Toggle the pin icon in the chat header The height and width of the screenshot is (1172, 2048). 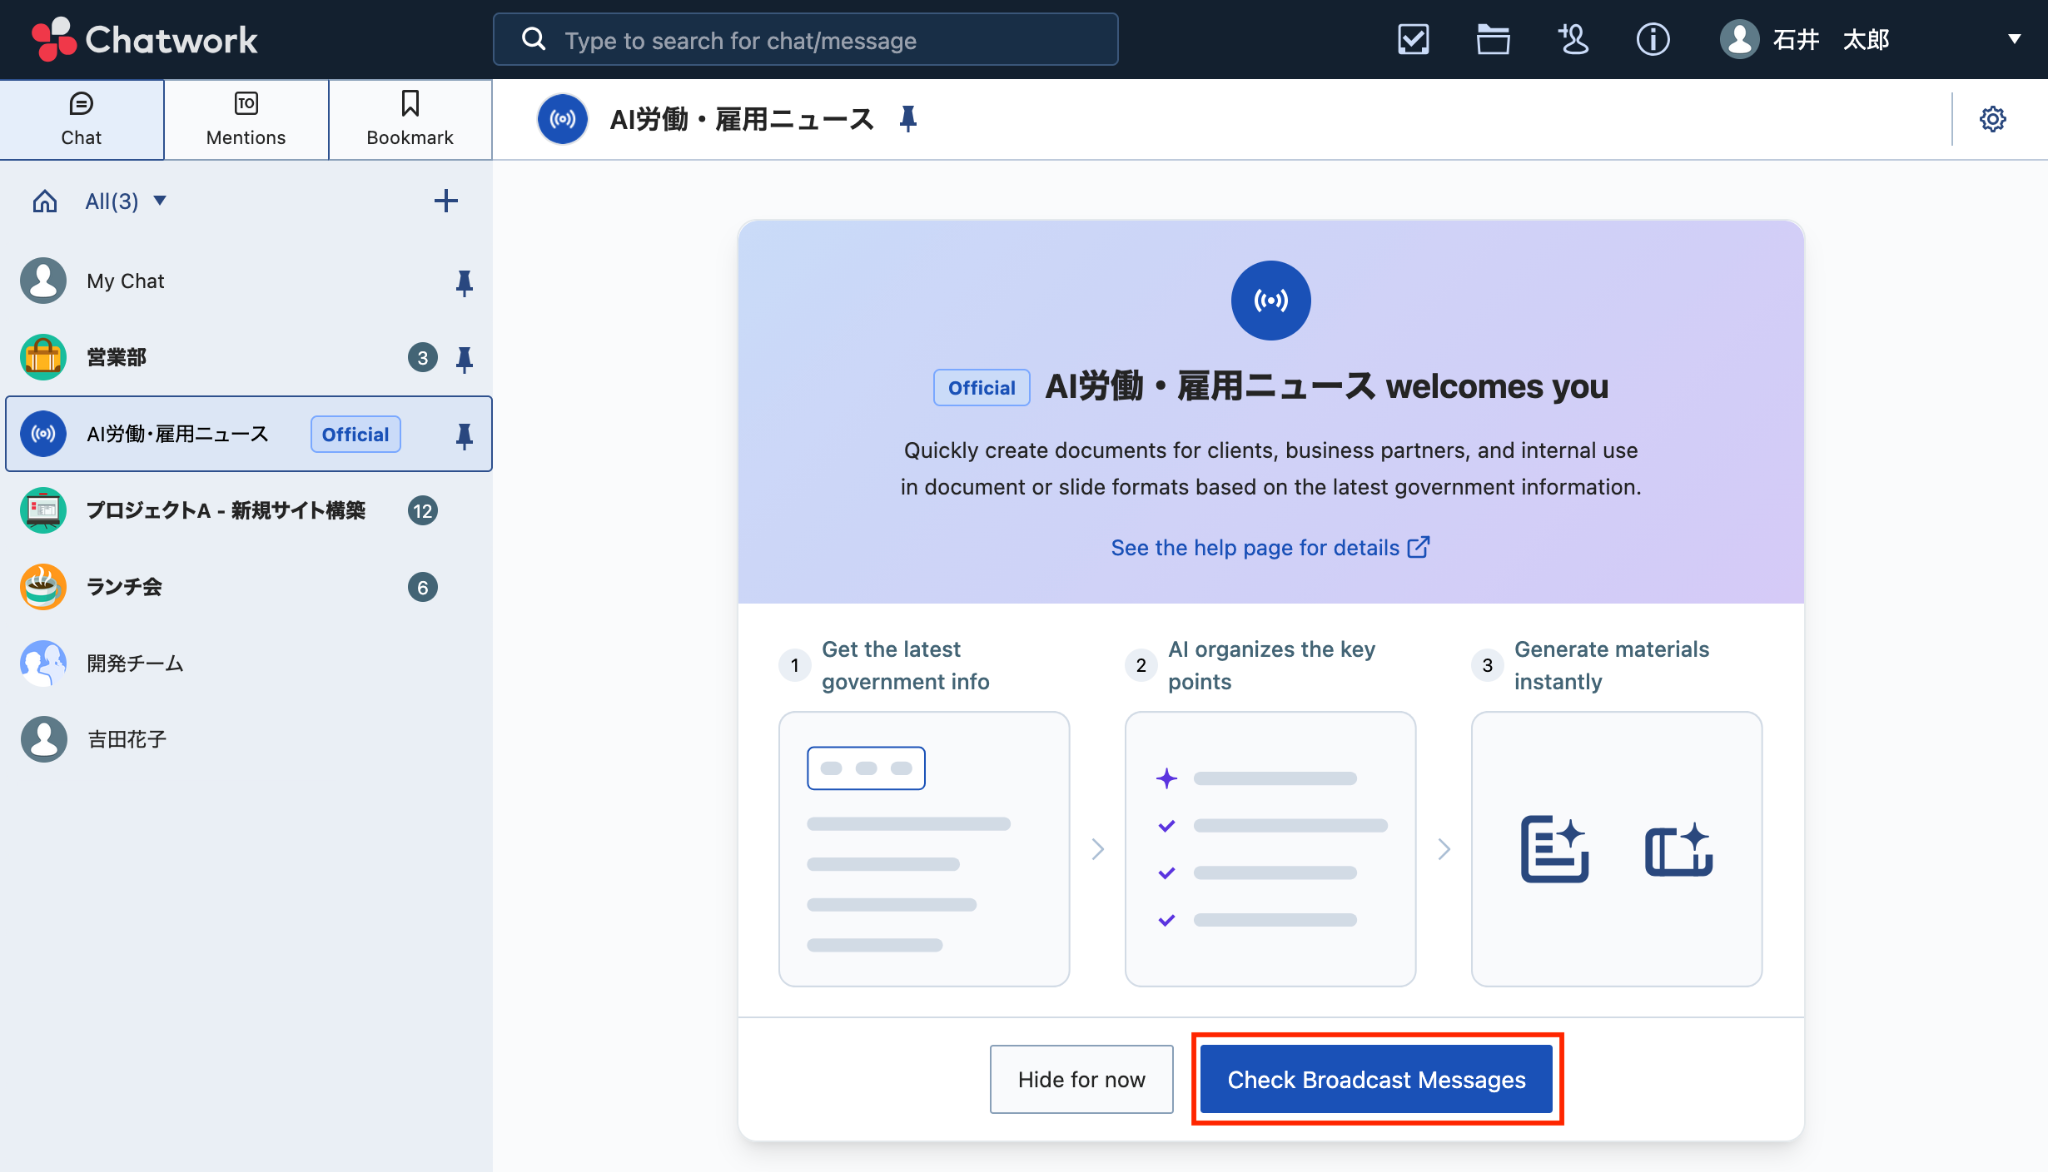[x=908, y=120]
